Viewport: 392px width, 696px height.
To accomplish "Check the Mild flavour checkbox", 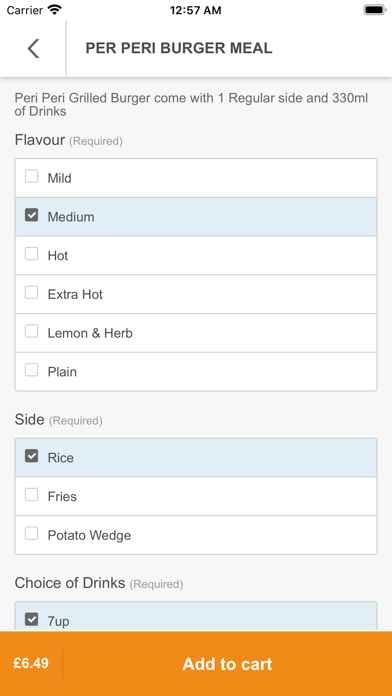I will click(32, 177).
